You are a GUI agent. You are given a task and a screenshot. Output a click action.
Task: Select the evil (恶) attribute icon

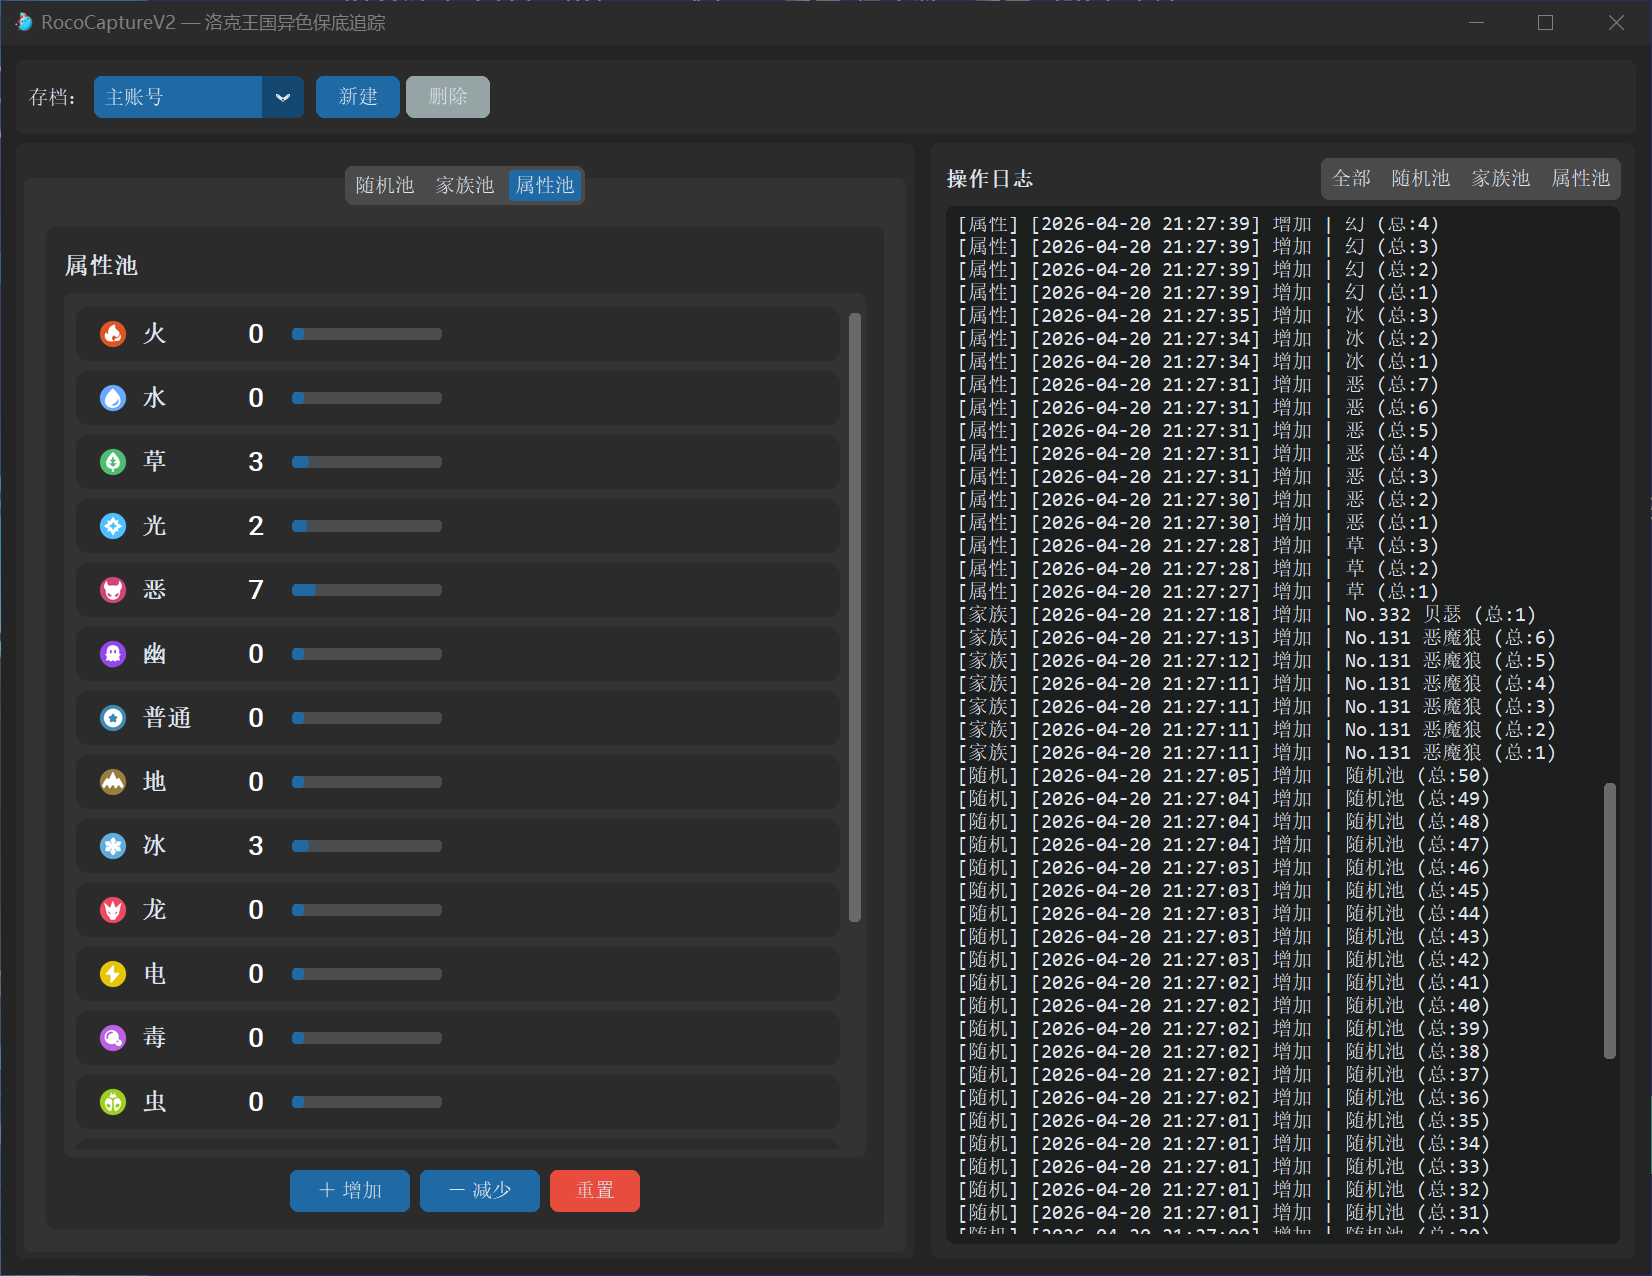(113, 590)
